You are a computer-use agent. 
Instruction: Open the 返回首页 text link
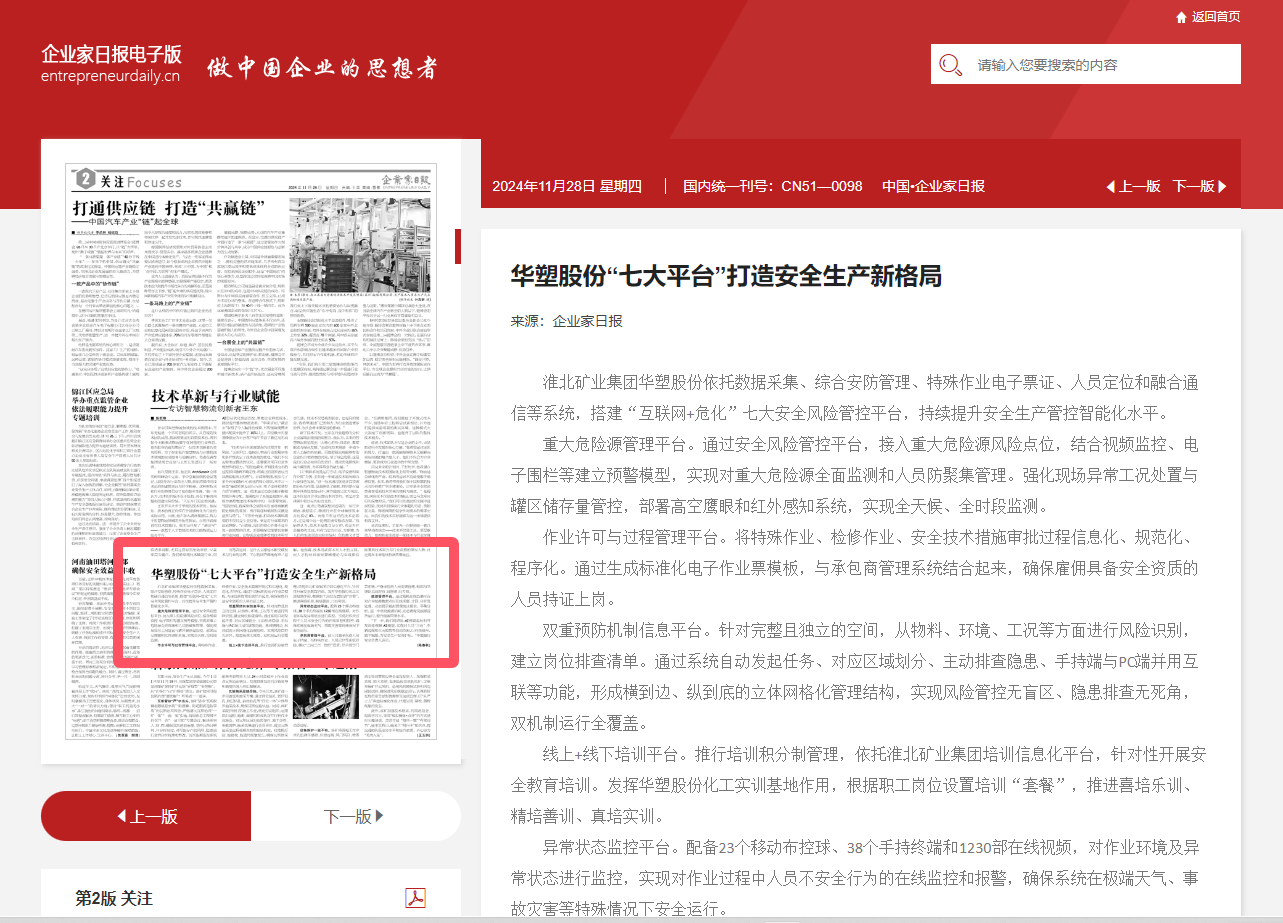[1215, 17]
